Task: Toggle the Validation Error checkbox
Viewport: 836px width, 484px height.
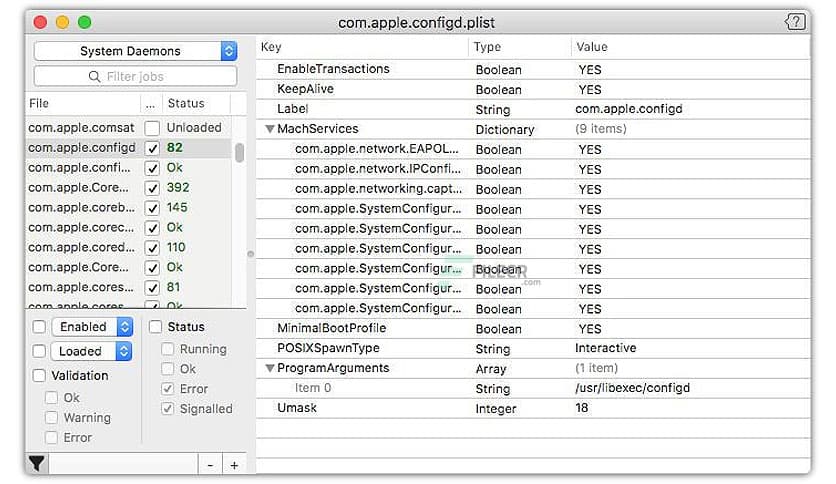Action: point(51,438)
